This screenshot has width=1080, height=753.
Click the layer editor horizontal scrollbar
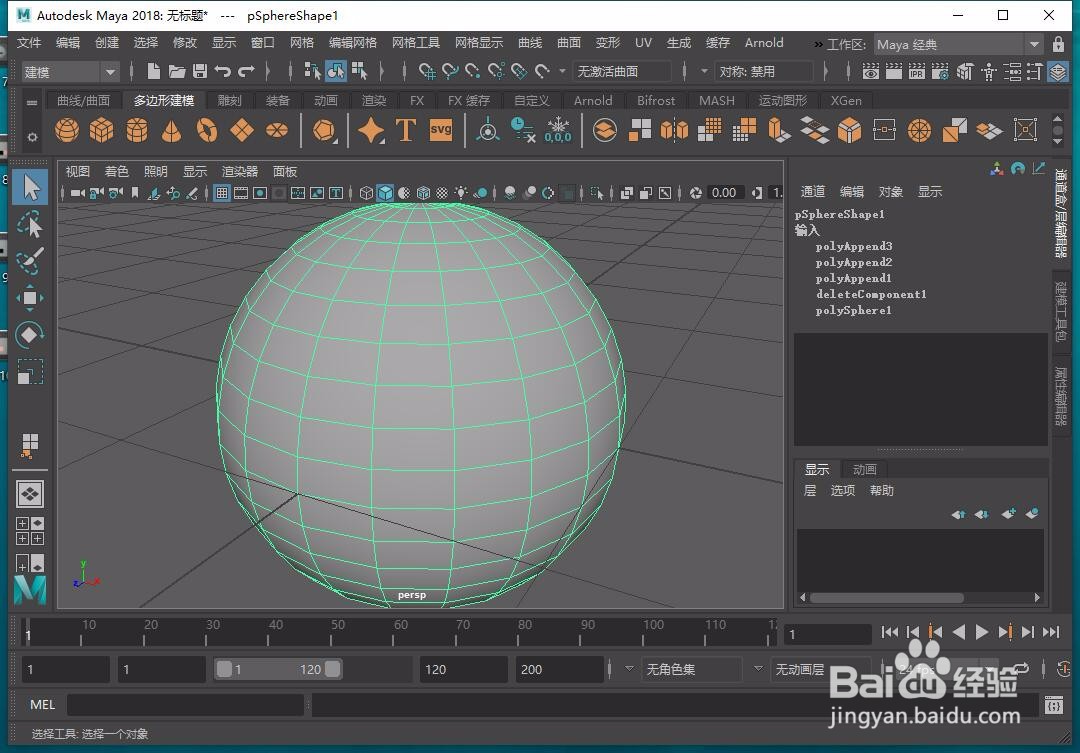pyautogui.click(x=886, y=597)
